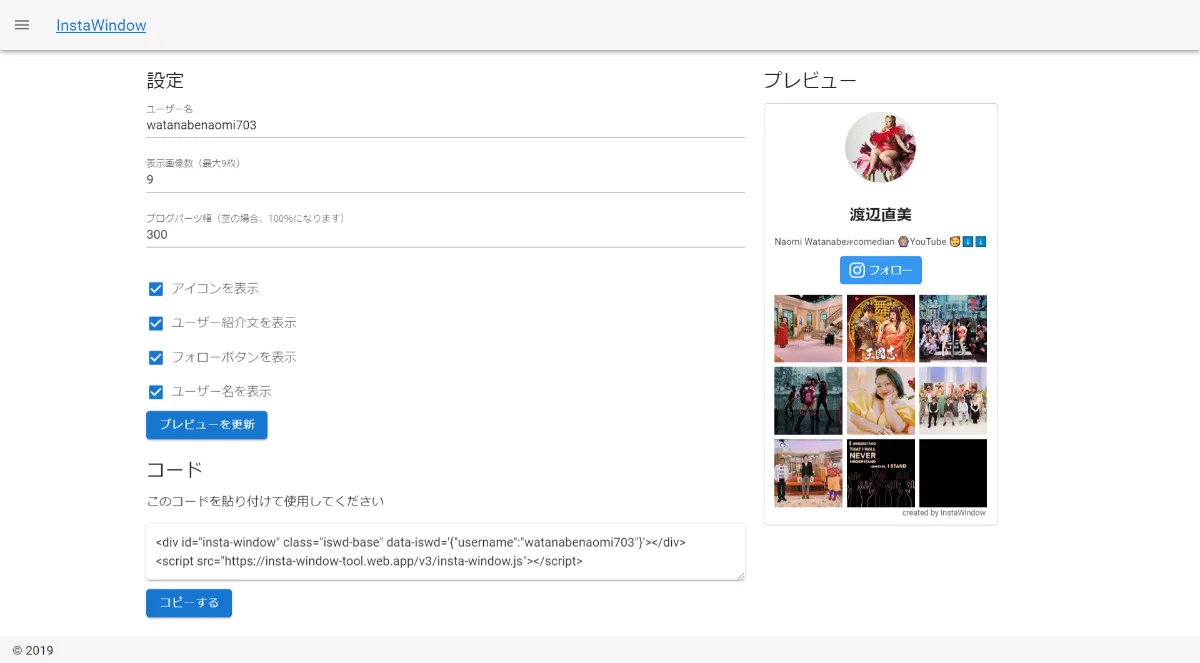1200x663 pixels.
Task: Click the 渡辺直美 name in preview
Action: [881, 214]
